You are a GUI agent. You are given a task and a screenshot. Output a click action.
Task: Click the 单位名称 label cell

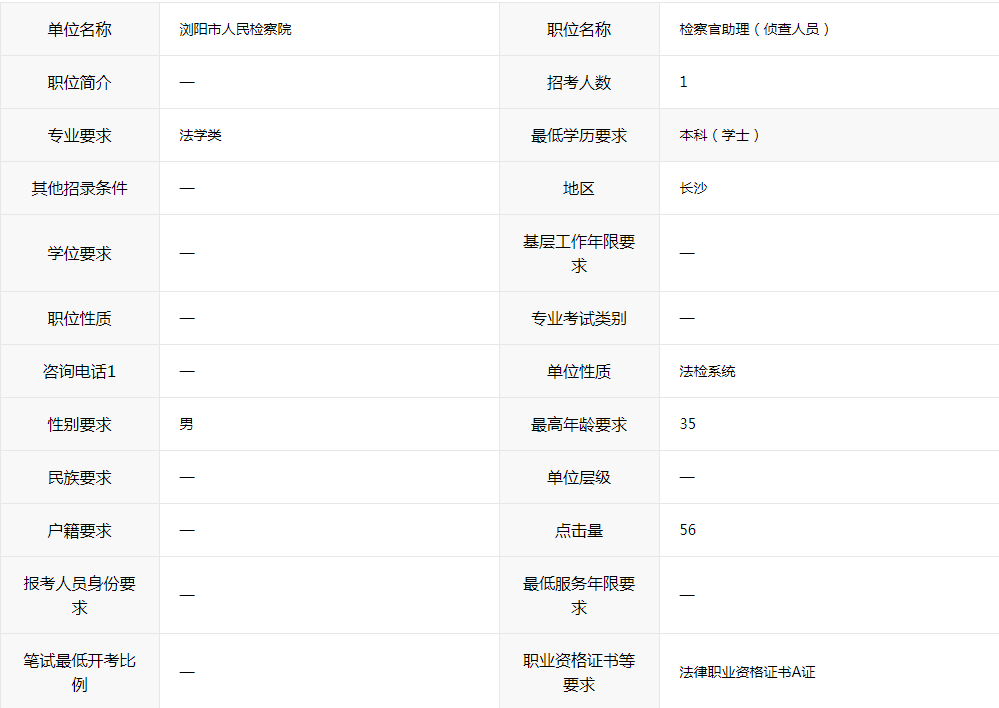click(80, 29)
